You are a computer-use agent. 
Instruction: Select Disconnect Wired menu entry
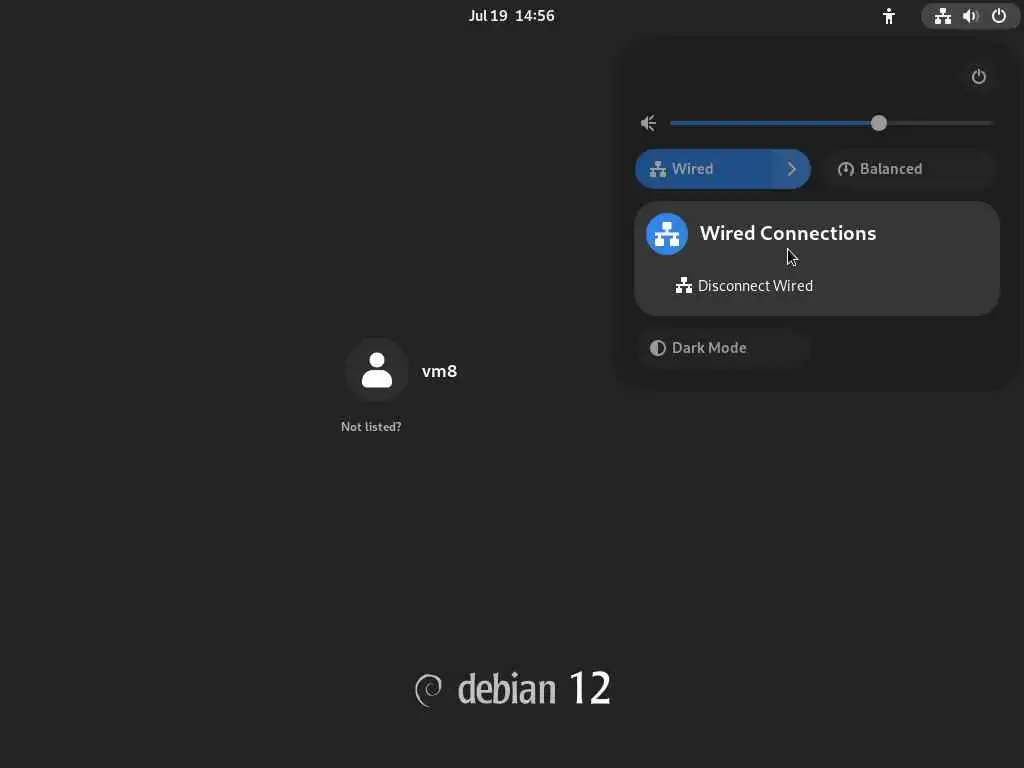816,286
